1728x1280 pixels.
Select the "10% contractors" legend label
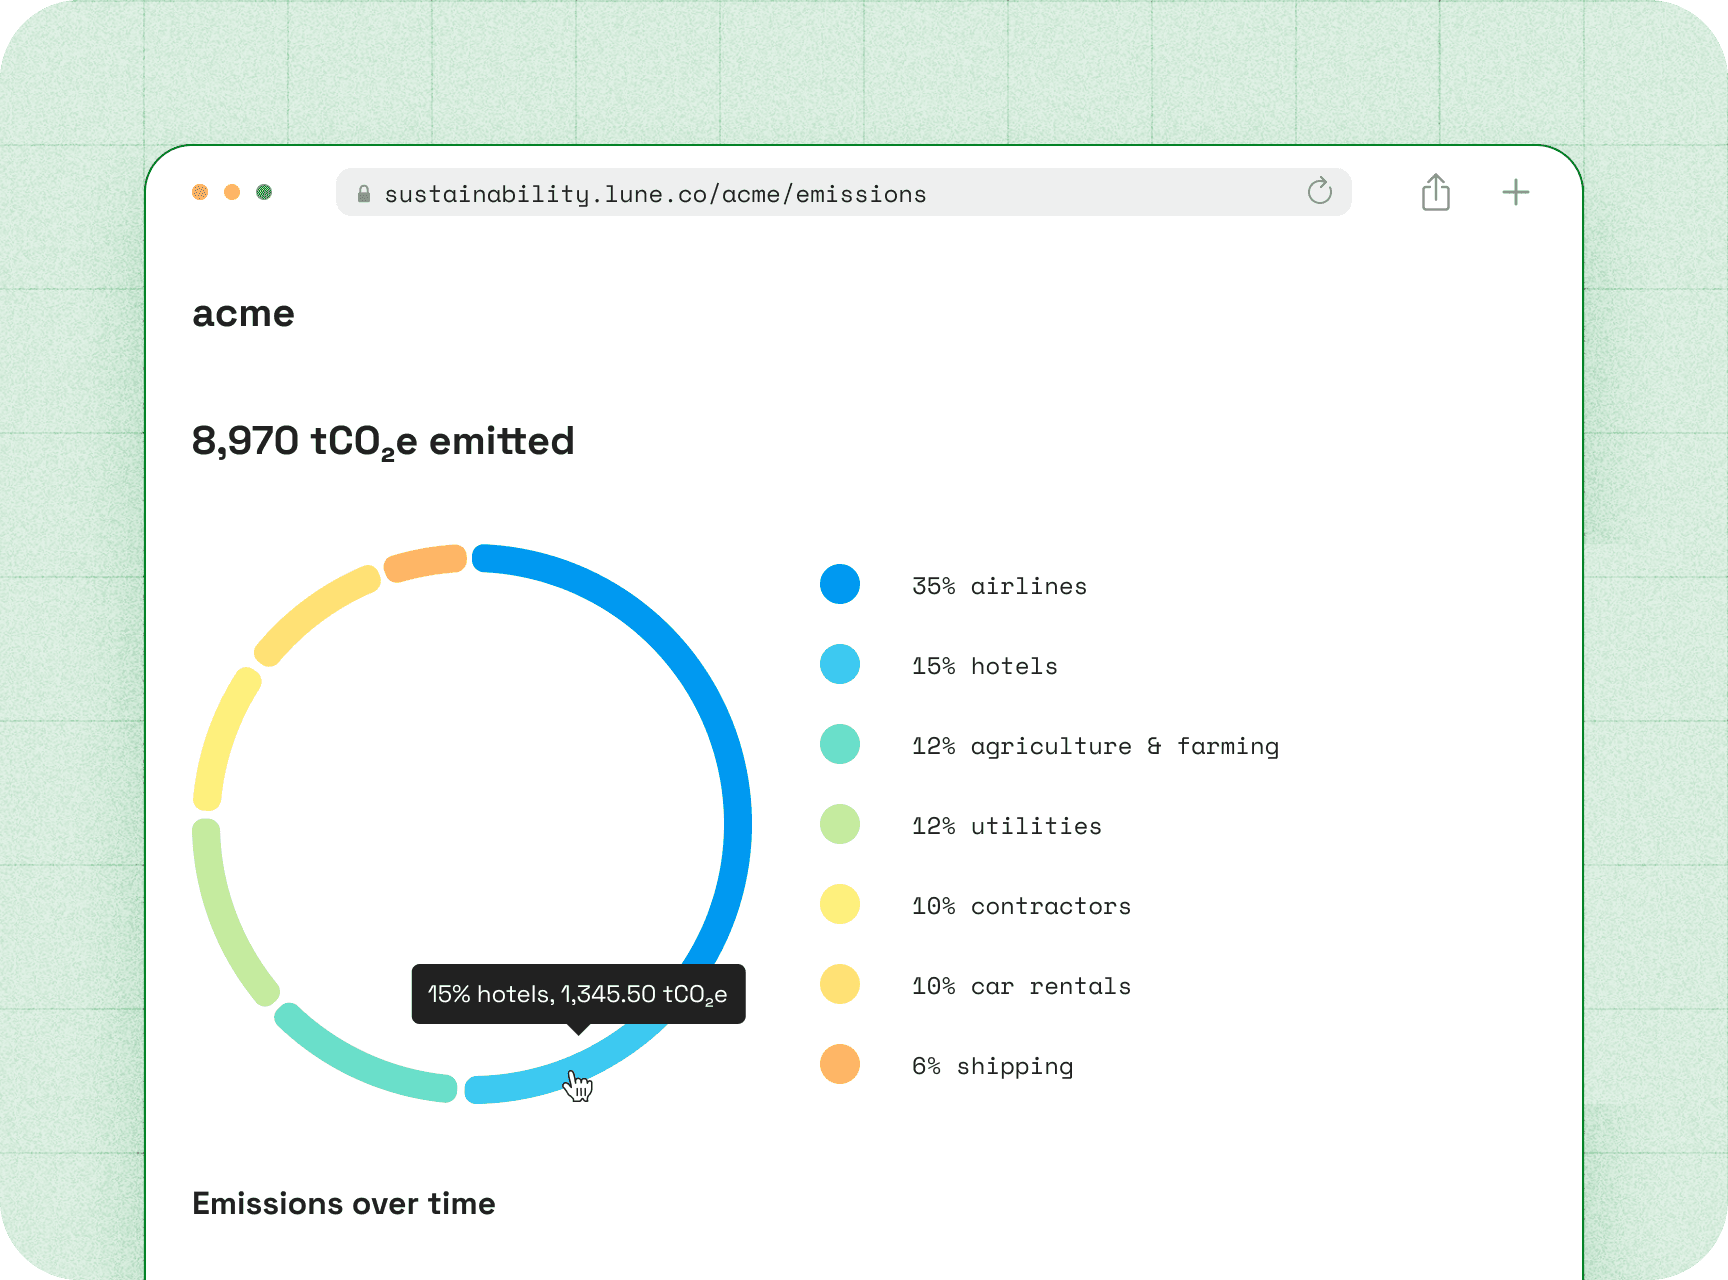[x=1020, y=906]
